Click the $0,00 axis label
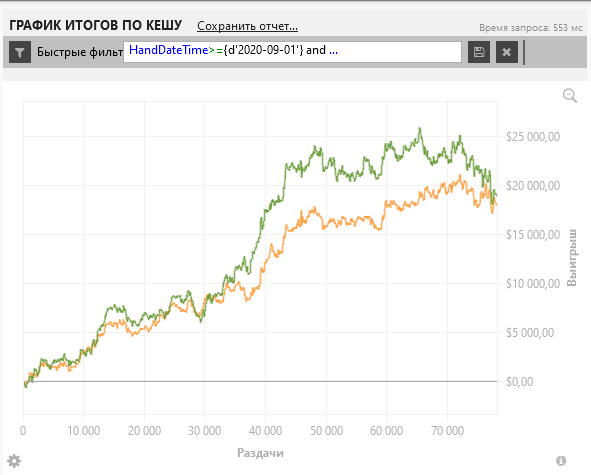 point(519,382)
